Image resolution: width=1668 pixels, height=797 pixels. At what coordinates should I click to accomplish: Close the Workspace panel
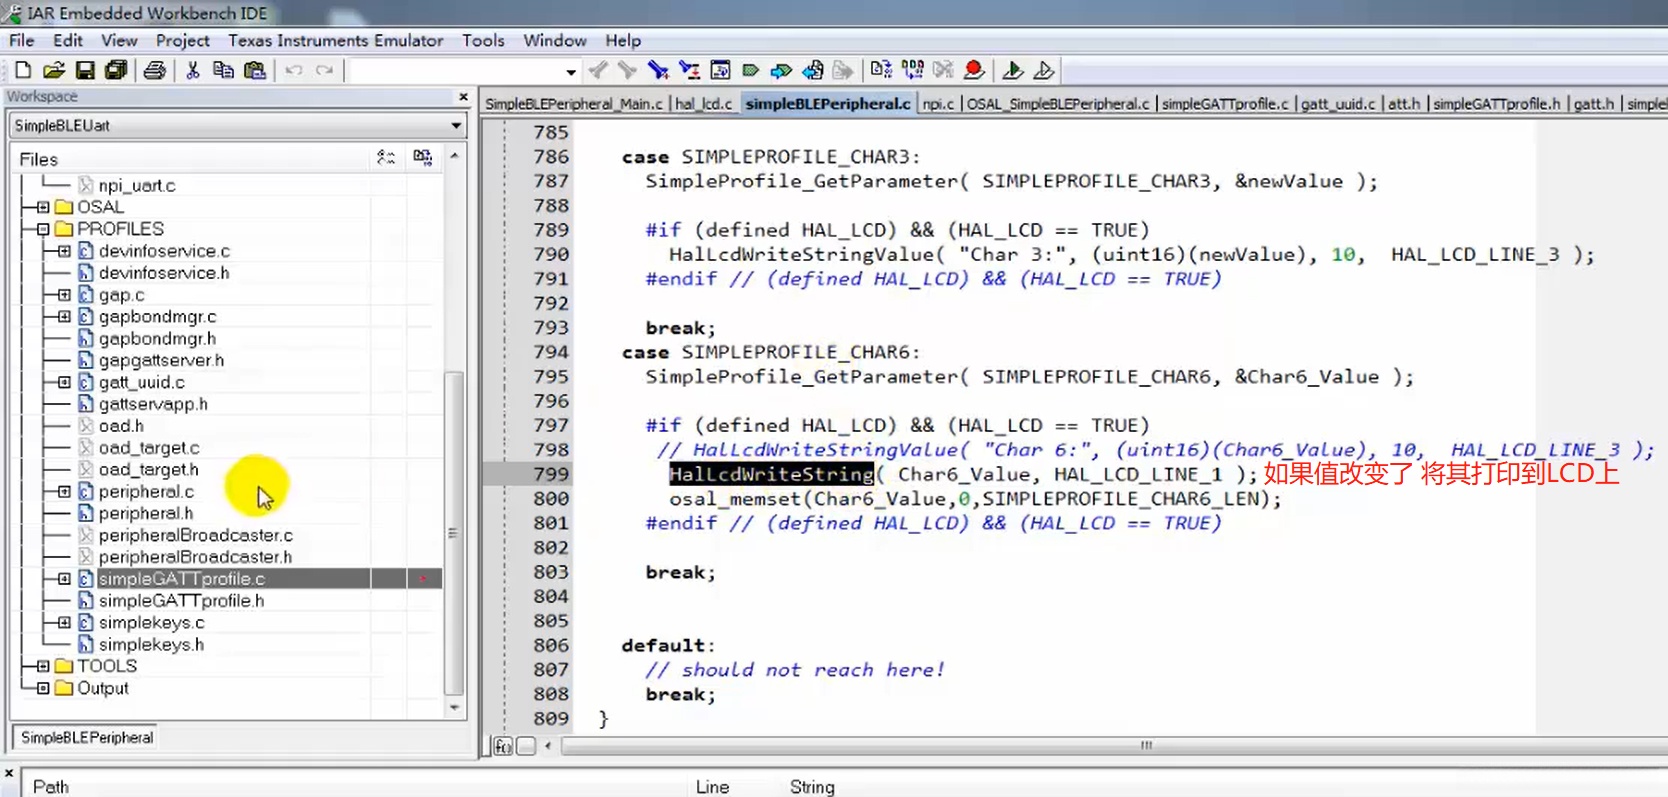tap(463, 97)
